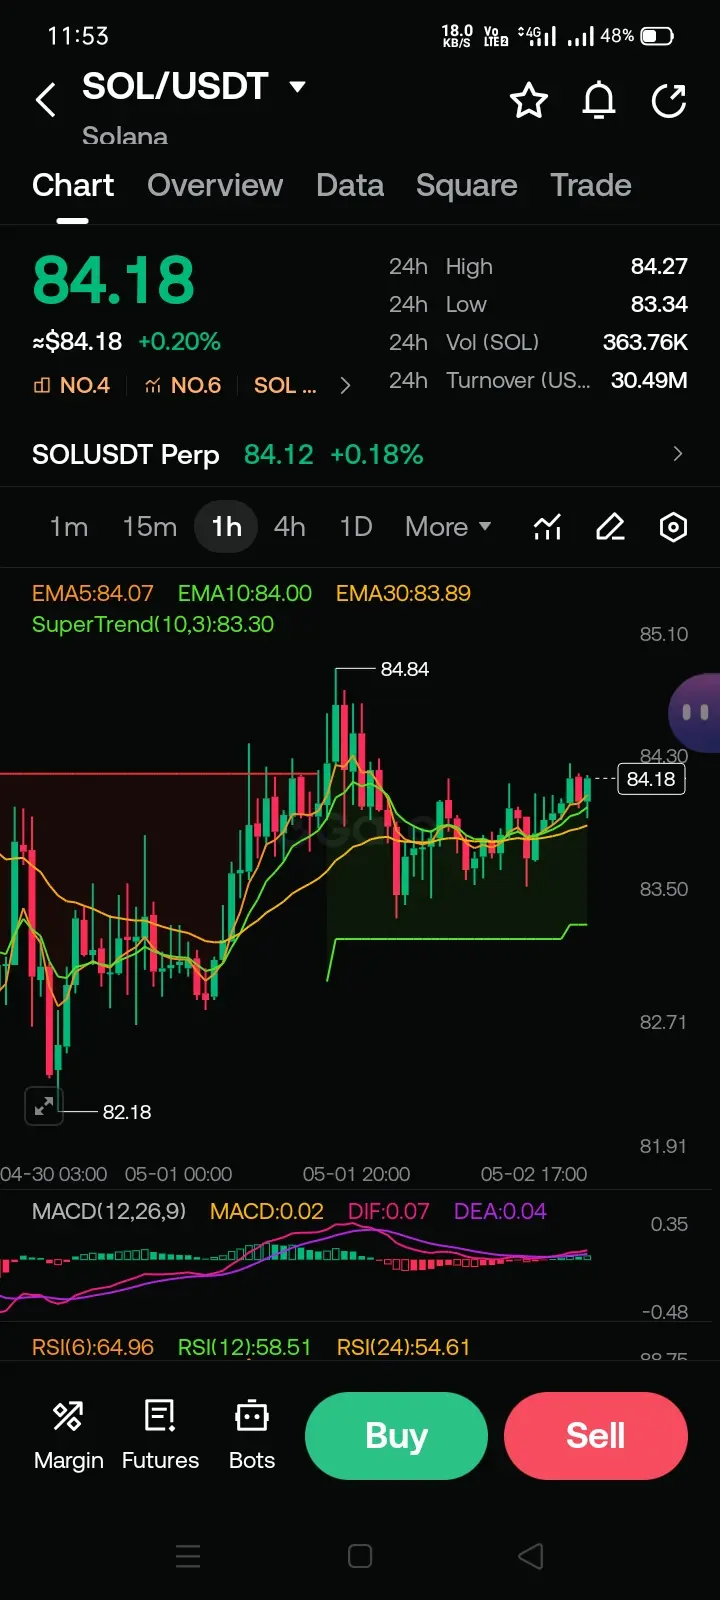Tap the NO.6 ranking tag
The width and height of the screenshot is (720, 1600).
click(x=183, y=386)
